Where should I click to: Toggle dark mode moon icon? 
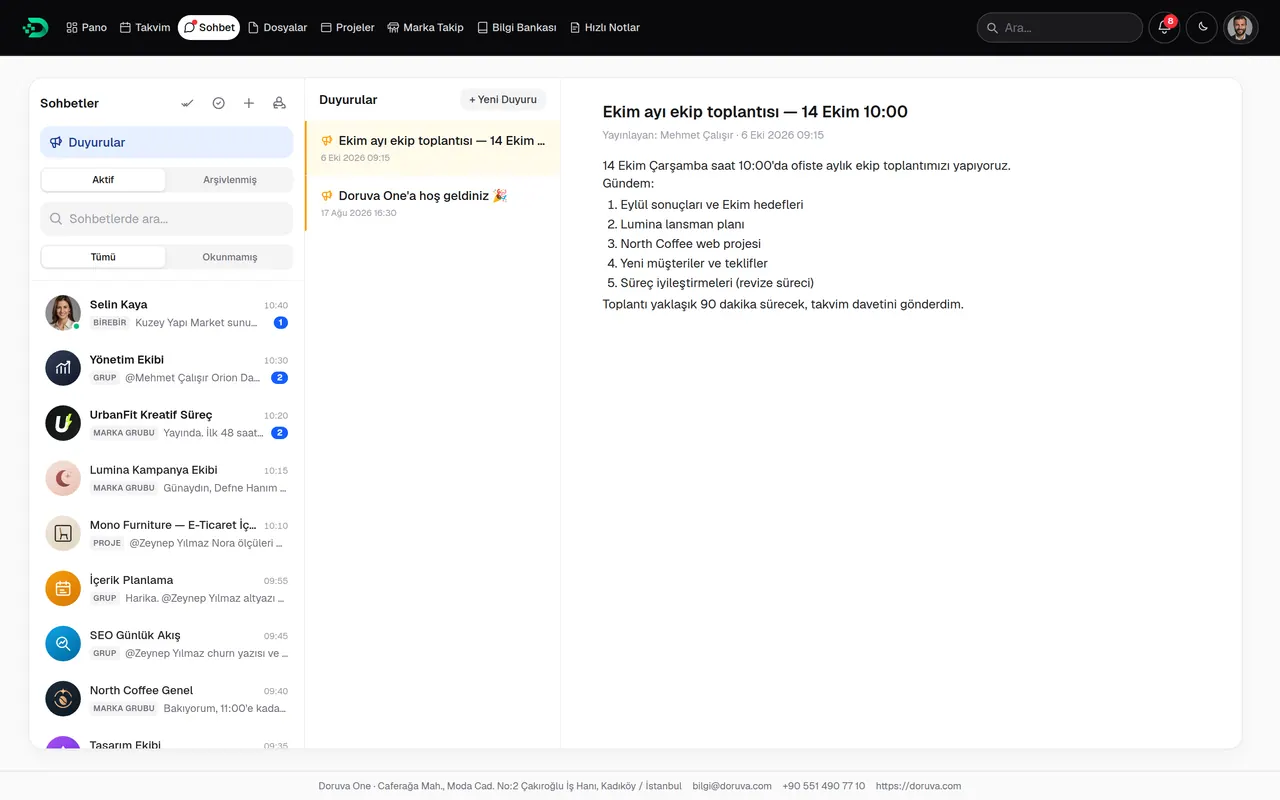[1202, 28]
